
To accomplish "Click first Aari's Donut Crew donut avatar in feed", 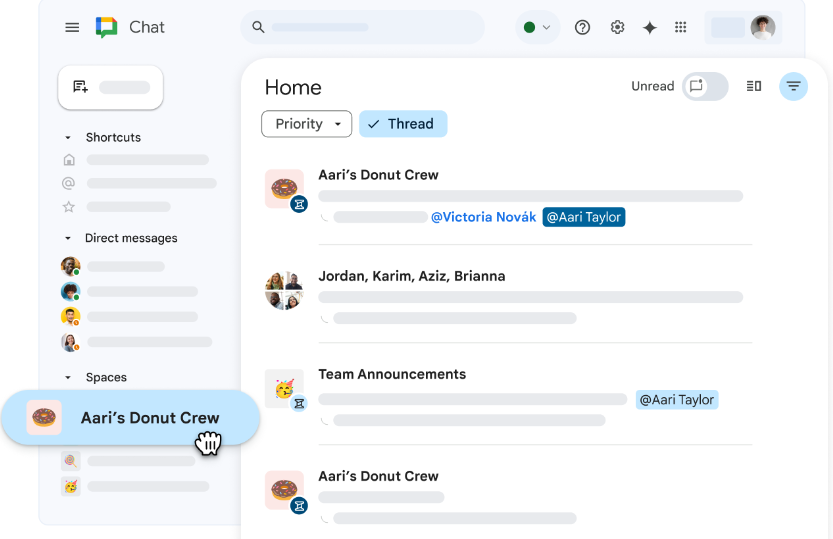I will [284, 189].
